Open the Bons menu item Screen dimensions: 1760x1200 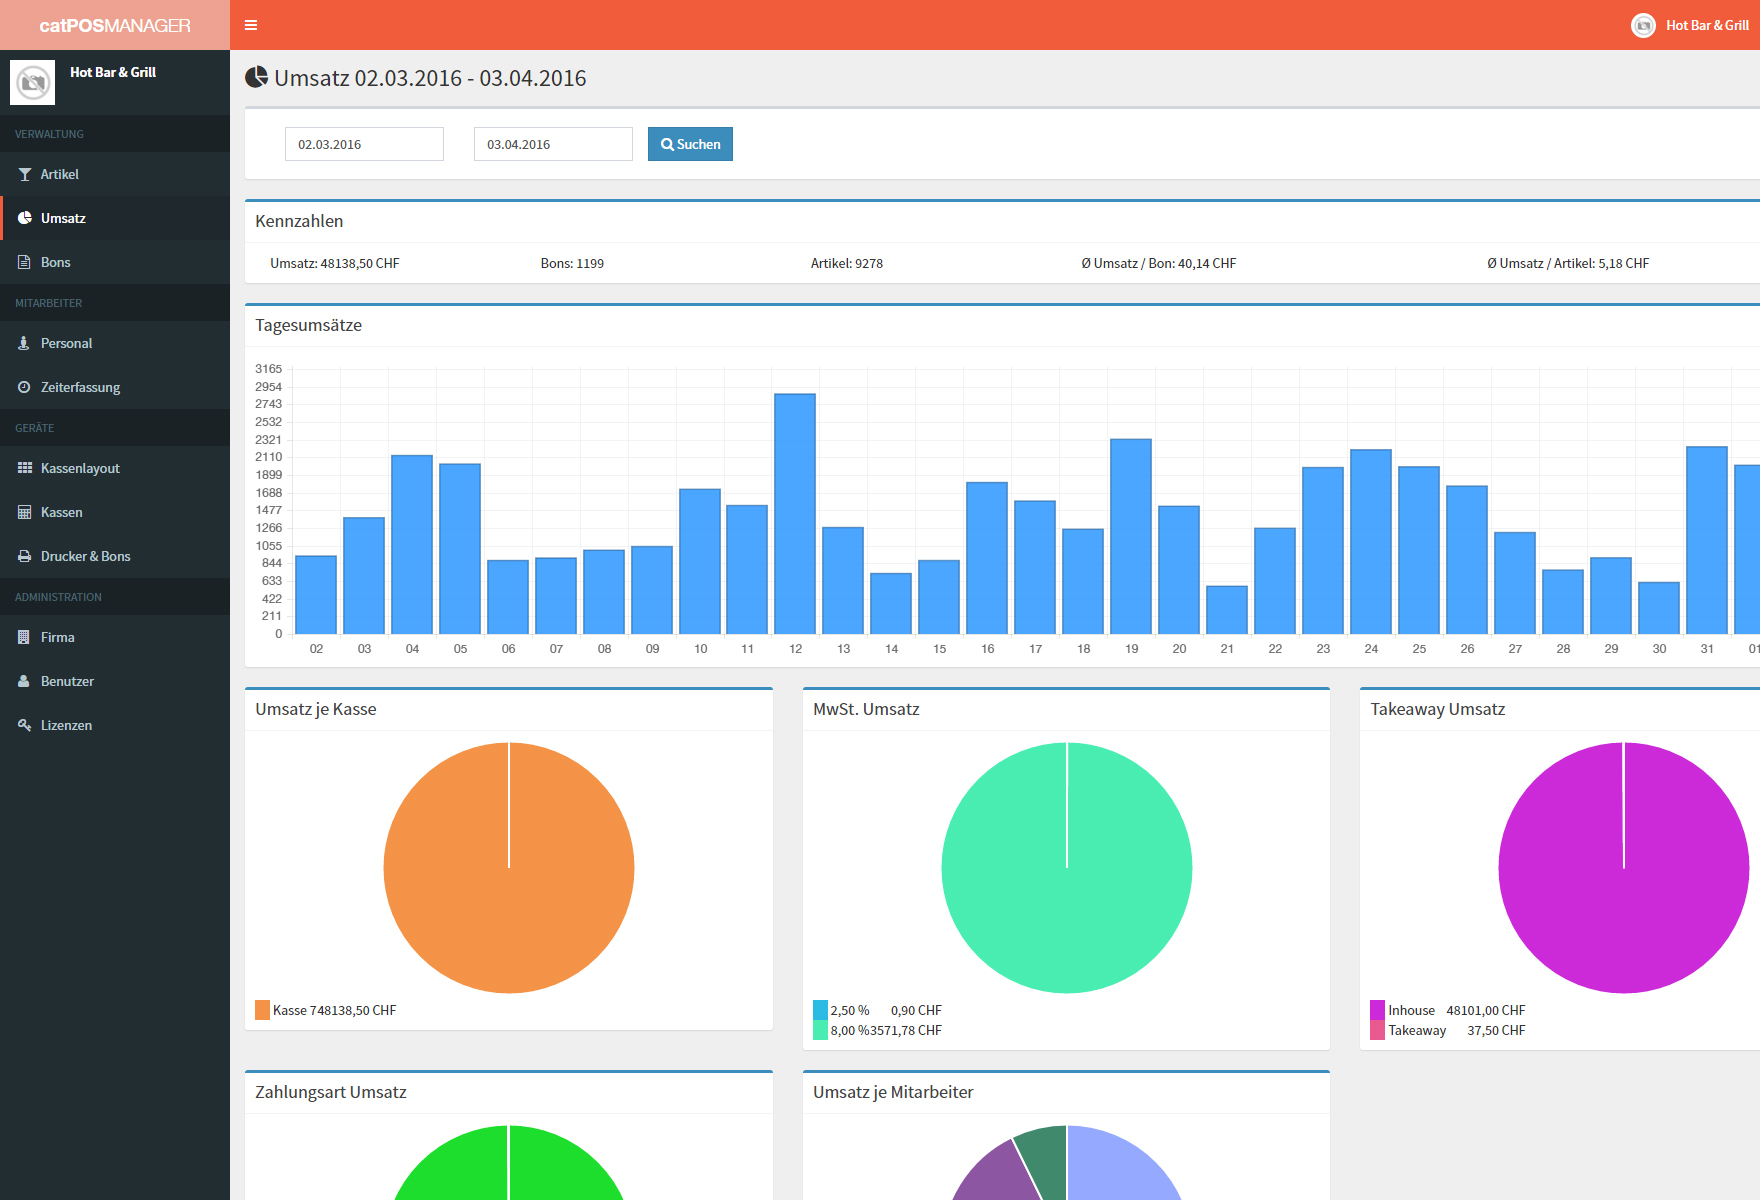coord(115,262)
